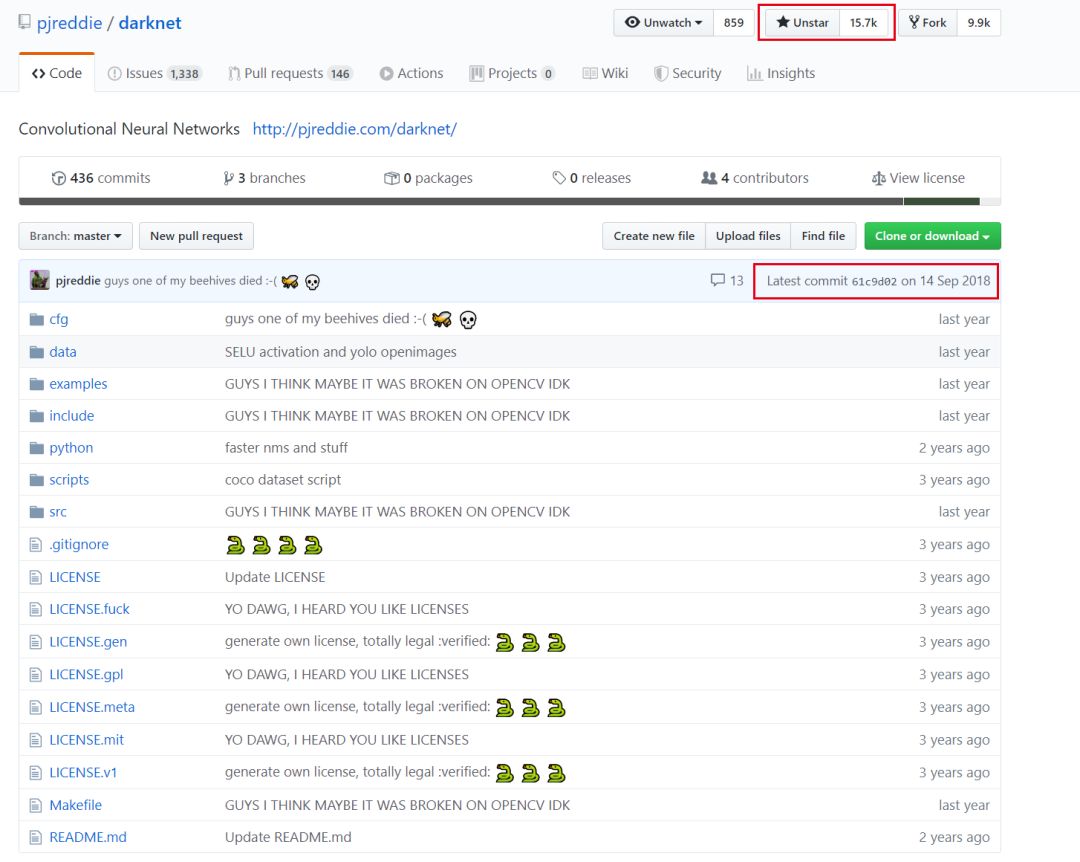Click the README.md file icon
The image size is (1080, 862).
37,837
